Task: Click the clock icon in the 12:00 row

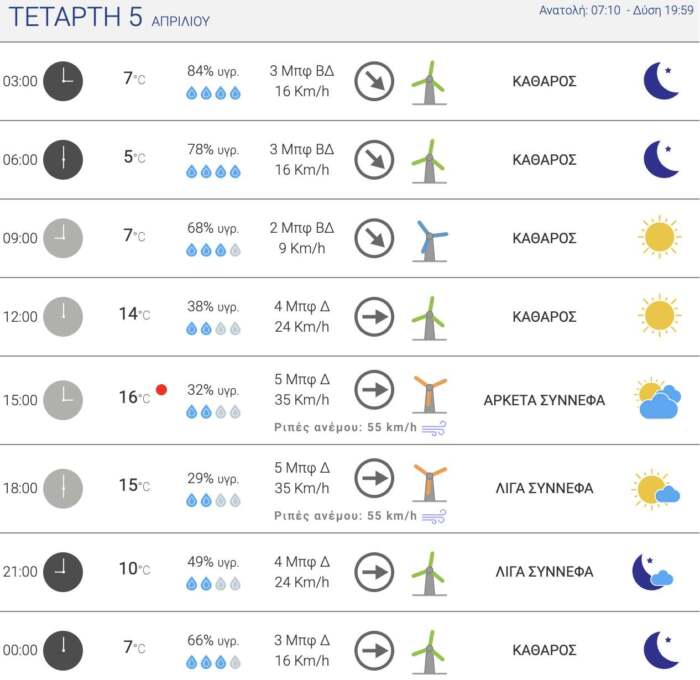Action: (63, 317)
